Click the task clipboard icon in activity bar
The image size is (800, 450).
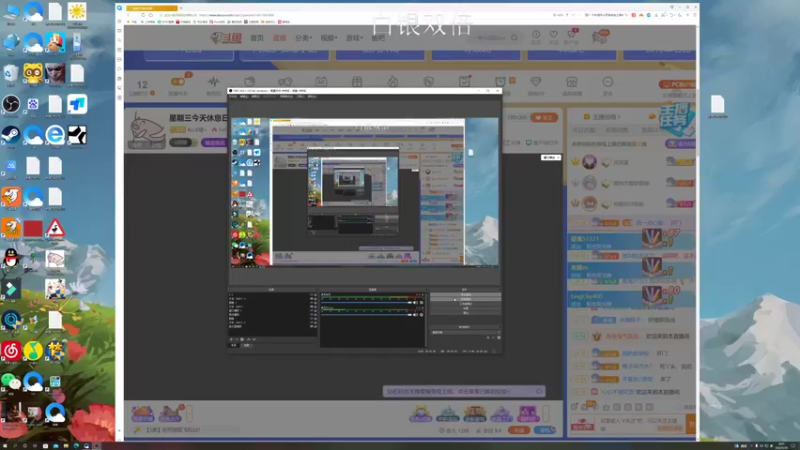point(464,82)
